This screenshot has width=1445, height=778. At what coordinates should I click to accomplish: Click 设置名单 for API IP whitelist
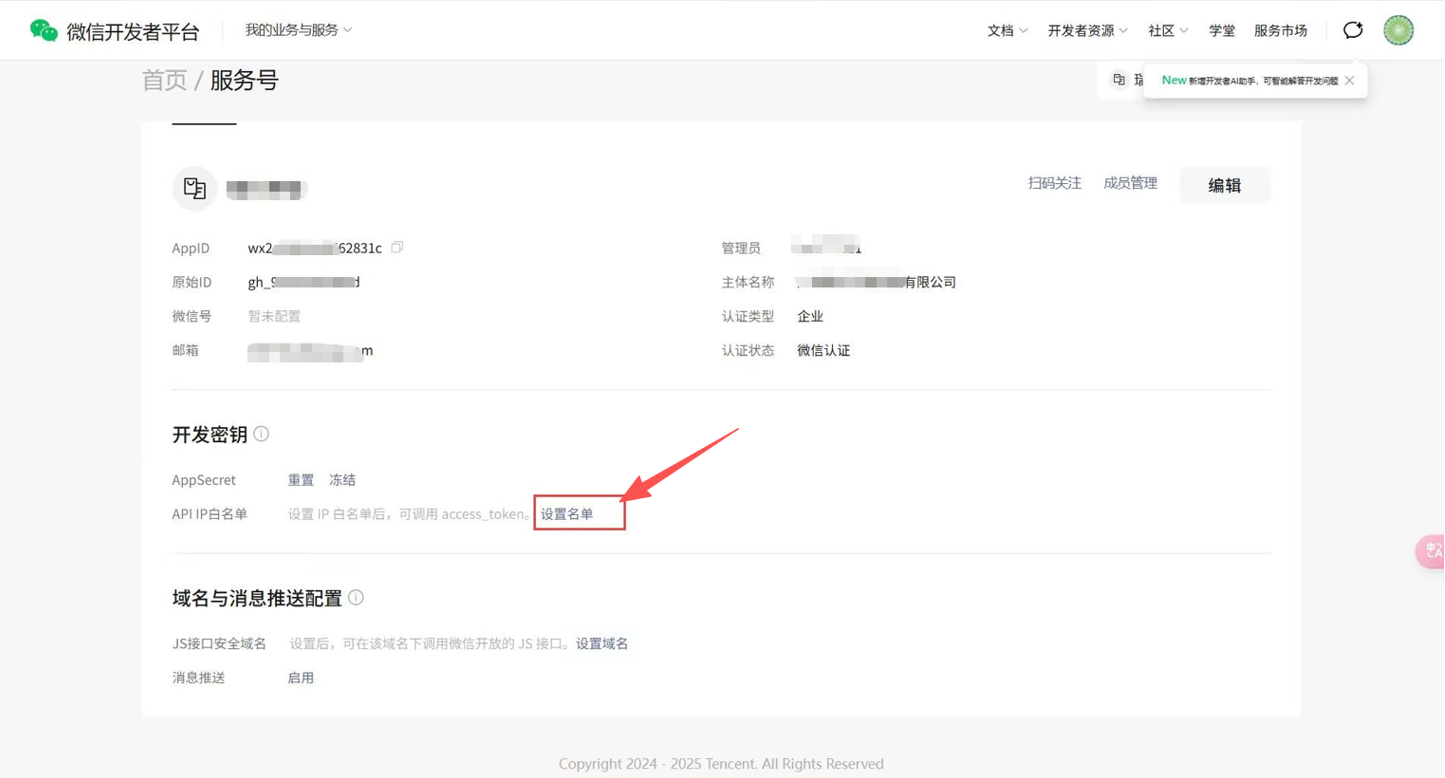pos(567,514)
